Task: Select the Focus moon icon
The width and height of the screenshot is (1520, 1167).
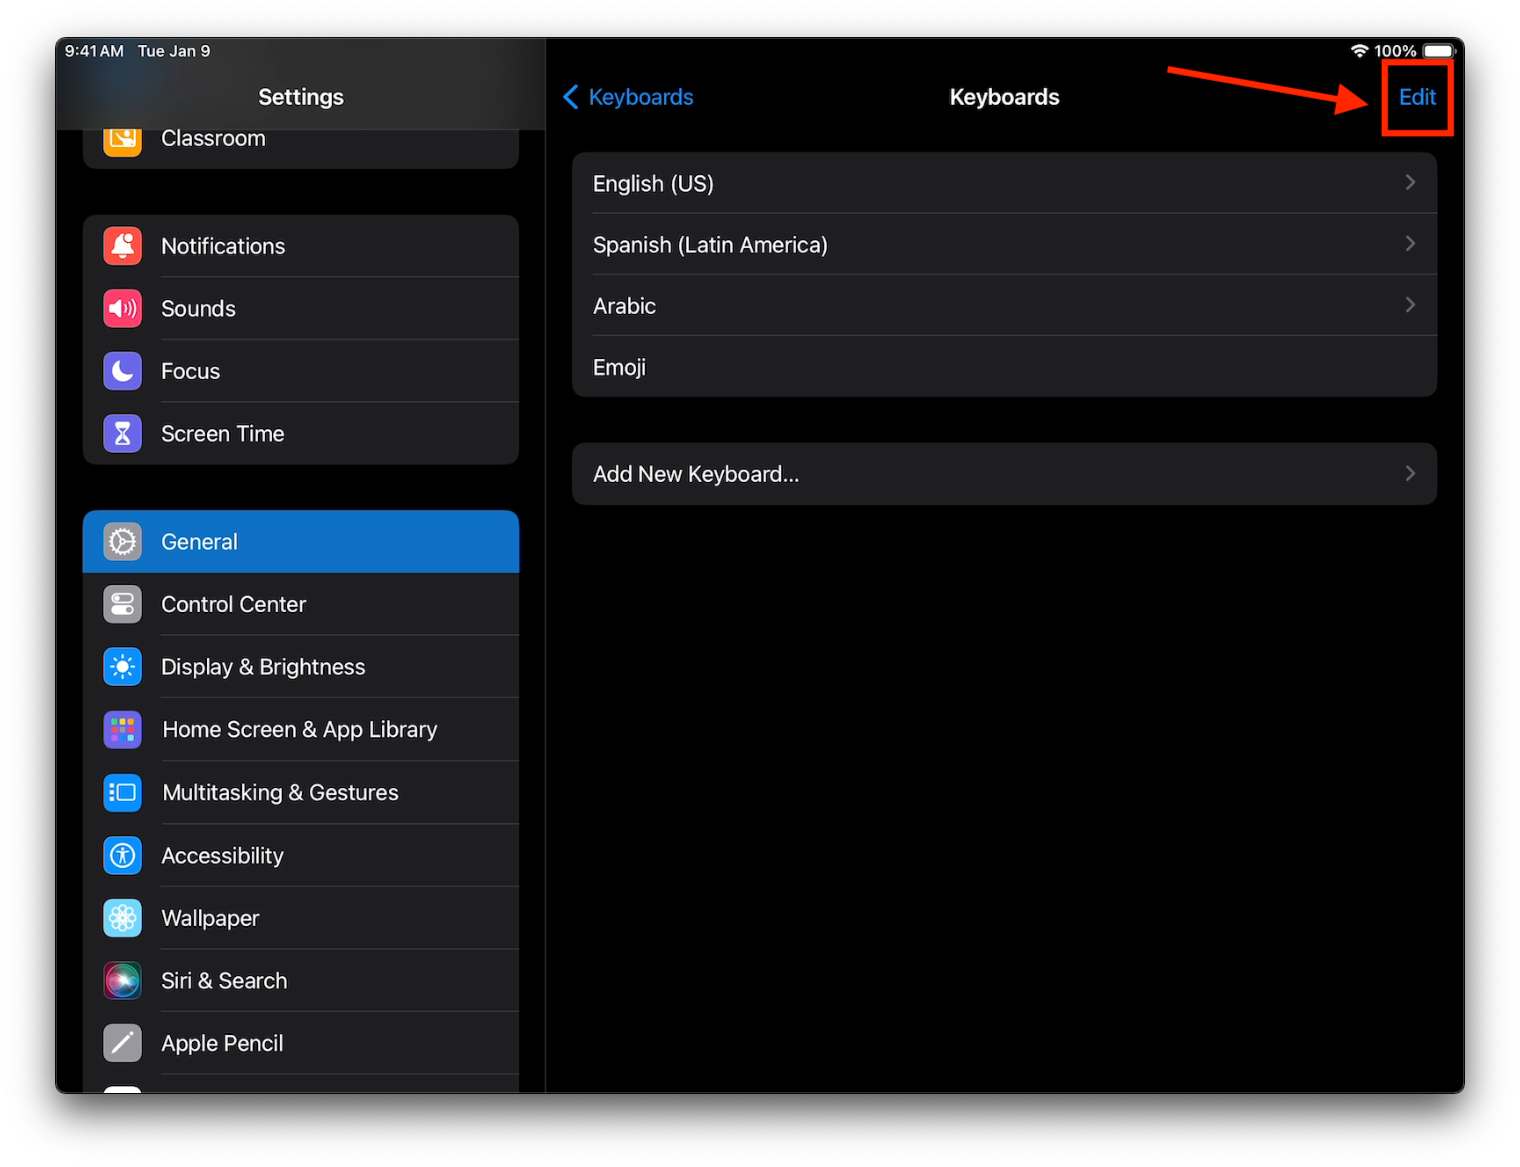Action: 122,371
